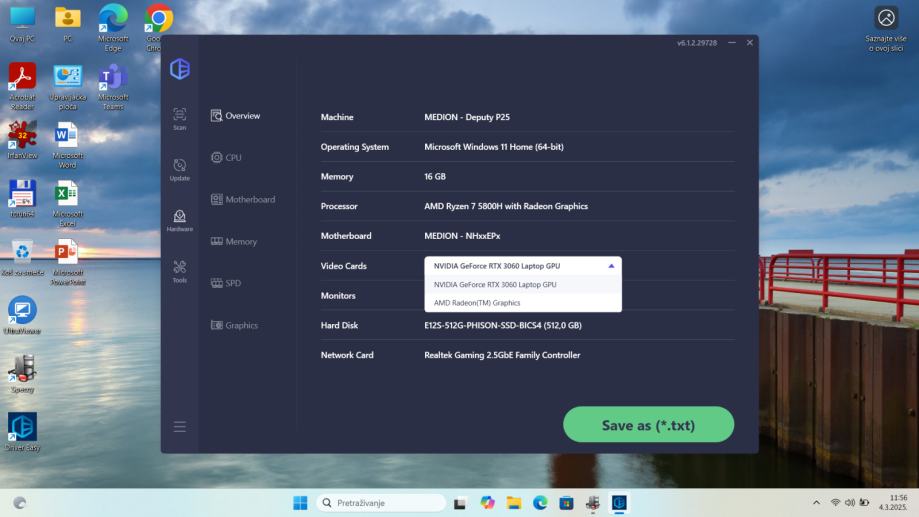Select the Hardware section icon
The height and width of the screenshot is (517, 919).
tap(179, 220)
